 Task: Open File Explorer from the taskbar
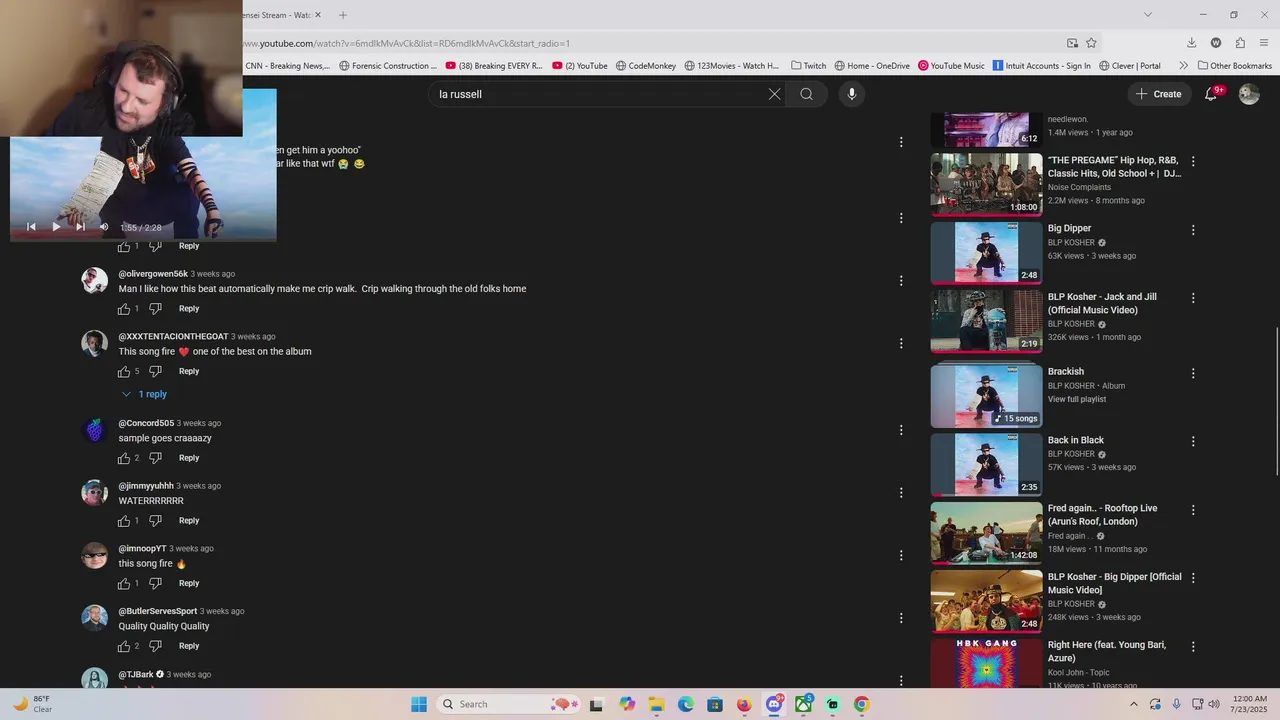coord(657,704)
